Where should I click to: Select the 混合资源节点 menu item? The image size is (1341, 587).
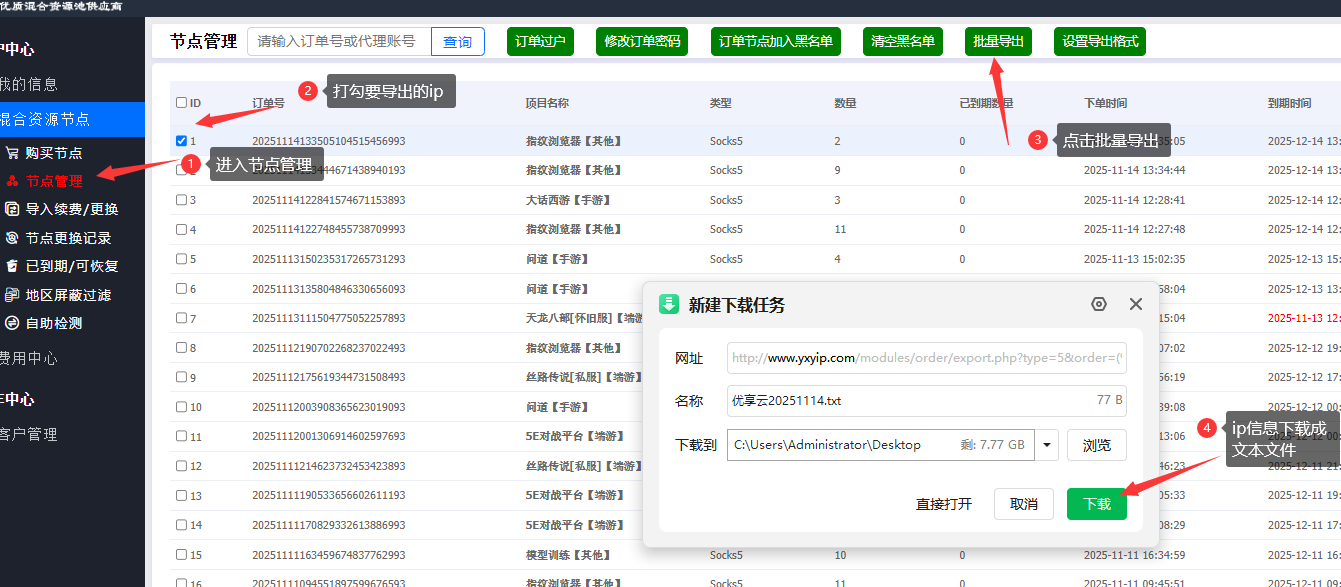pyautogui.click(x=45, y=119)
